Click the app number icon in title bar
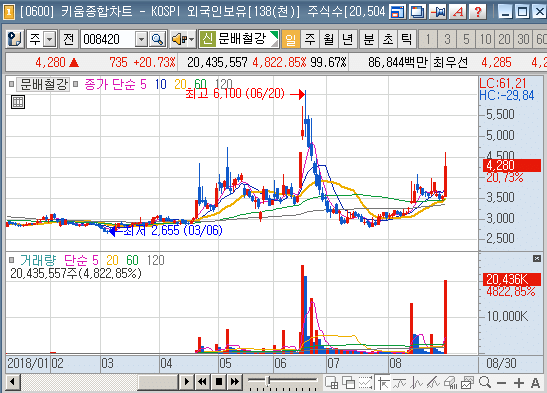The width and height of the screenshot is (547, 393). [9, 12]
